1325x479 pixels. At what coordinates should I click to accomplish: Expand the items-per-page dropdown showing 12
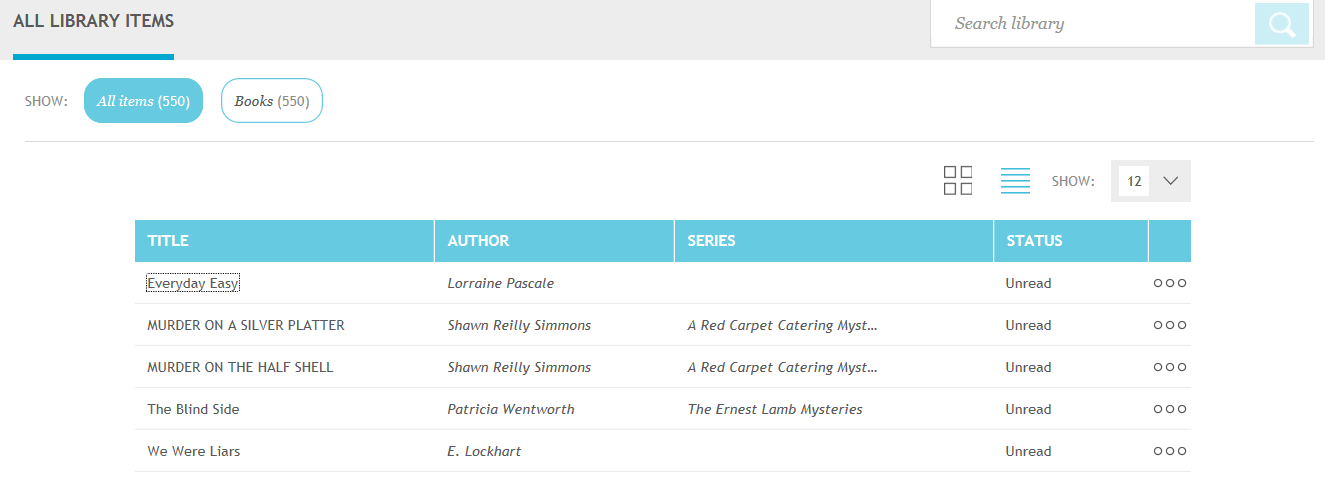(x=1150, y=181)
